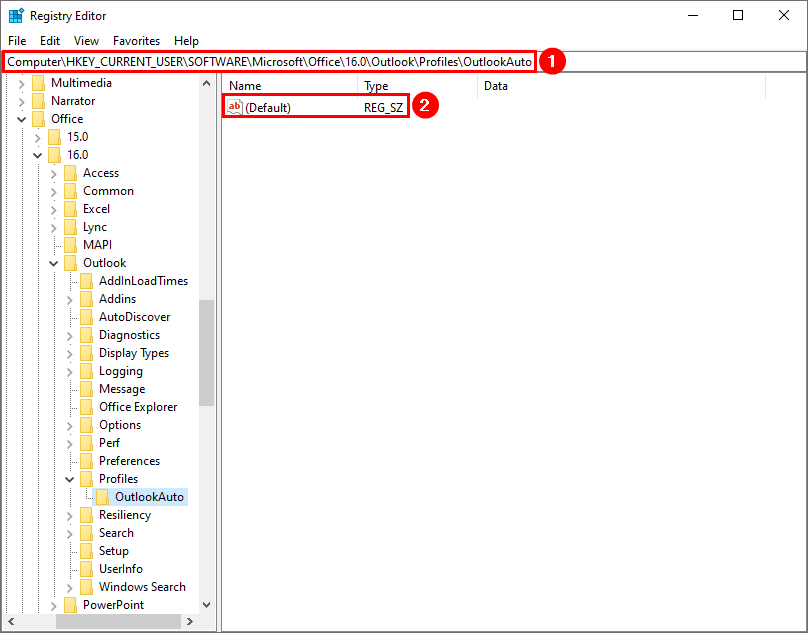
Task: Expand the PowerPoint key
Action: click(x=54, y=606)
